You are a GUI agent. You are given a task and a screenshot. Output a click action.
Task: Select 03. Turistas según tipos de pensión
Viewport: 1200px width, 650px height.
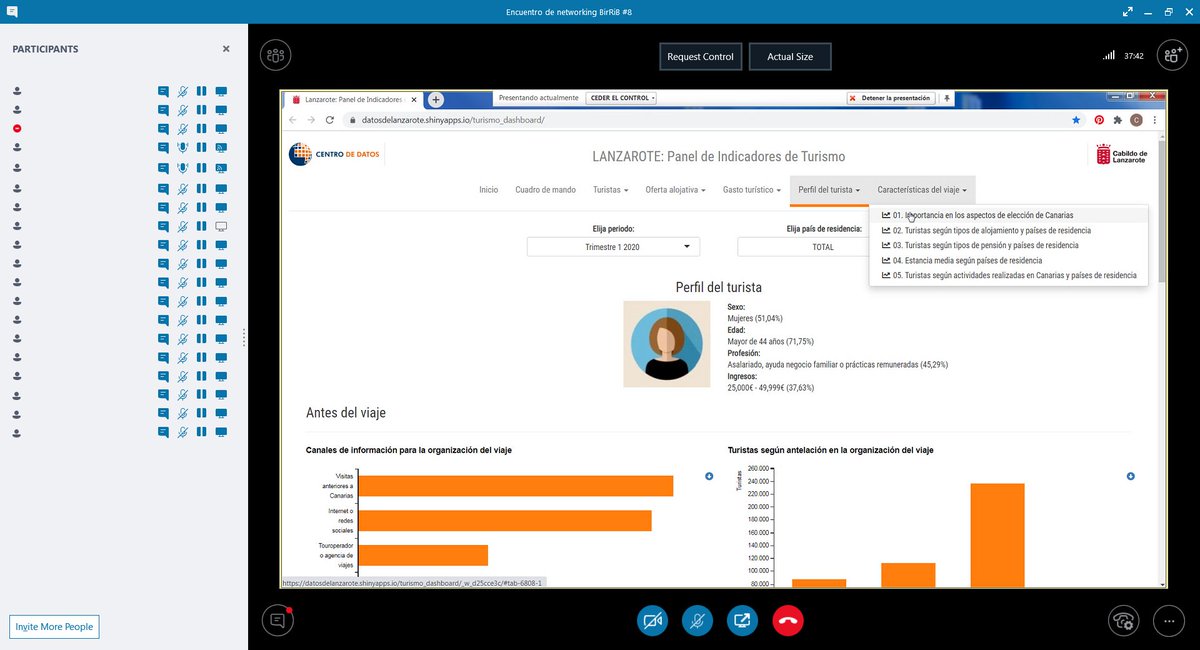pos(1008,245)
